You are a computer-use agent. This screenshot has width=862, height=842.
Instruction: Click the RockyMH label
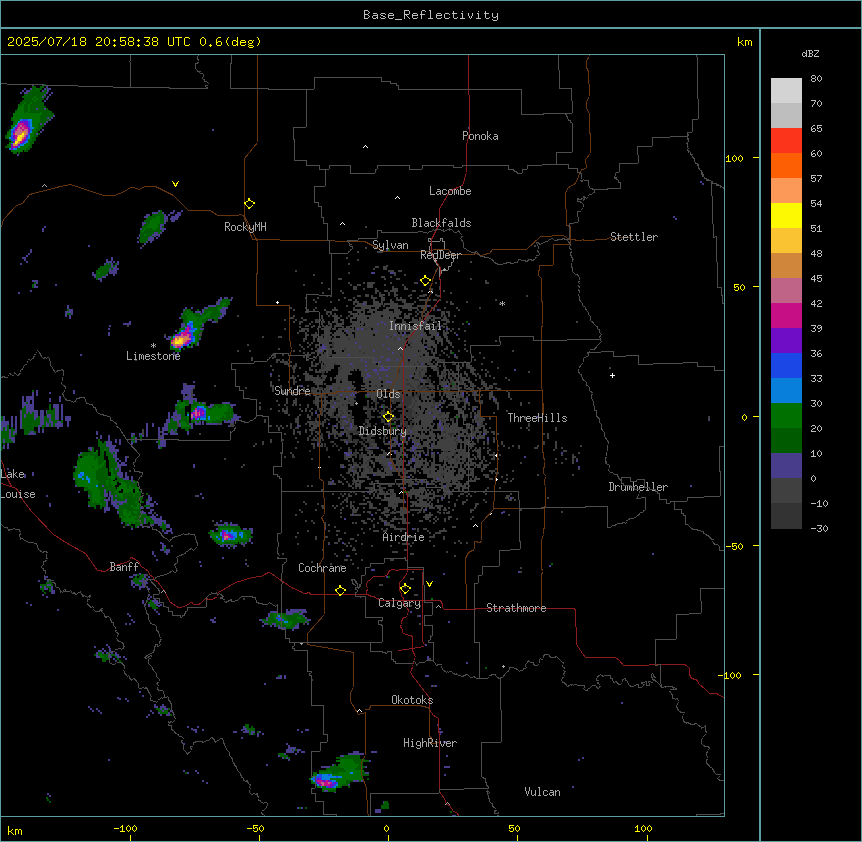(x=245, y=227)
